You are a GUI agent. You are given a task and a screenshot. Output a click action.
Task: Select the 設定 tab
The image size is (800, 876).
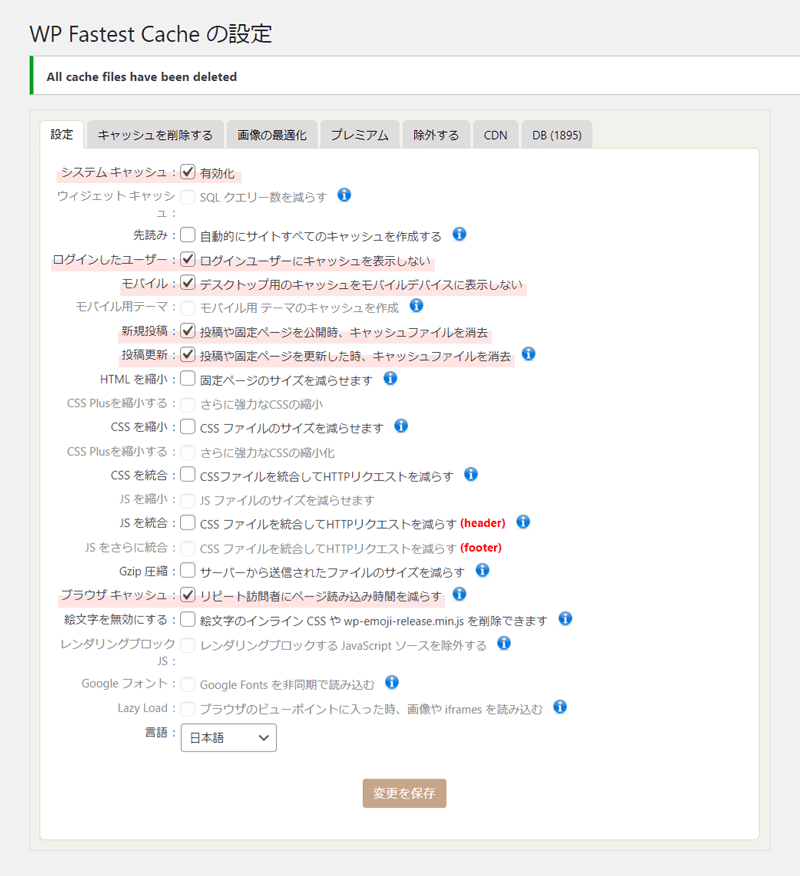pyautogui.click(x=62, y=135)
